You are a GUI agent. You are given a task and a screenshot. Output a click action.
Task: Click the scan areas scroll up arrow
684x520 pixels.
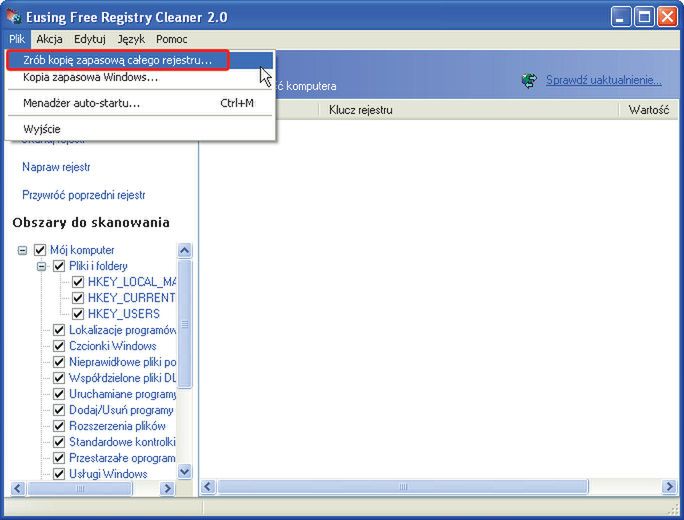coord(185,250)
